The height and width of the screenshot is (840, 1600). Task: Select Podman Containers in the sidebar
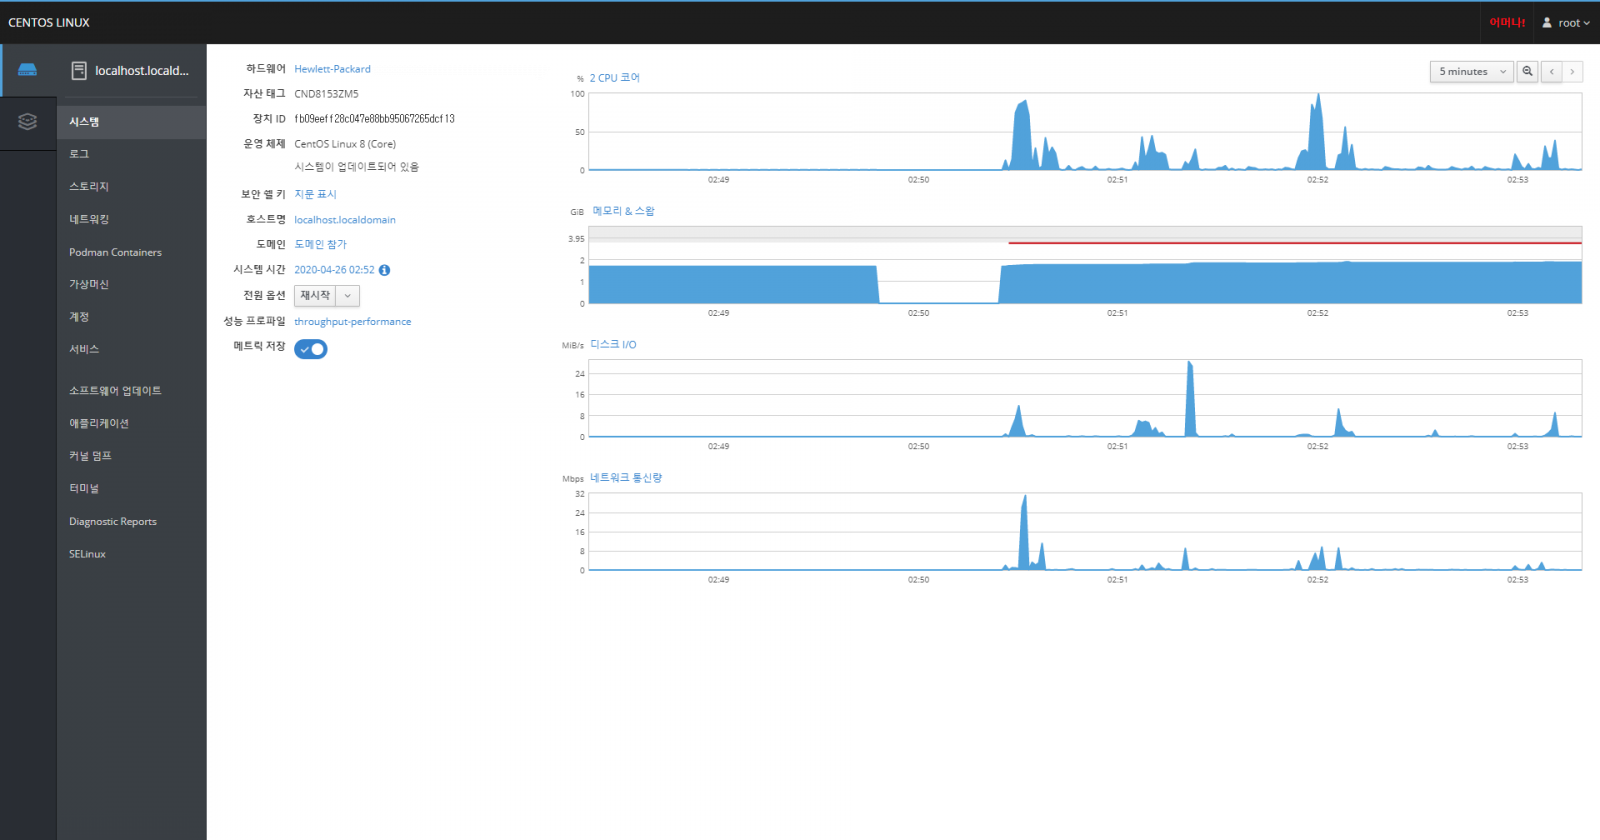(x=115, y=252)
